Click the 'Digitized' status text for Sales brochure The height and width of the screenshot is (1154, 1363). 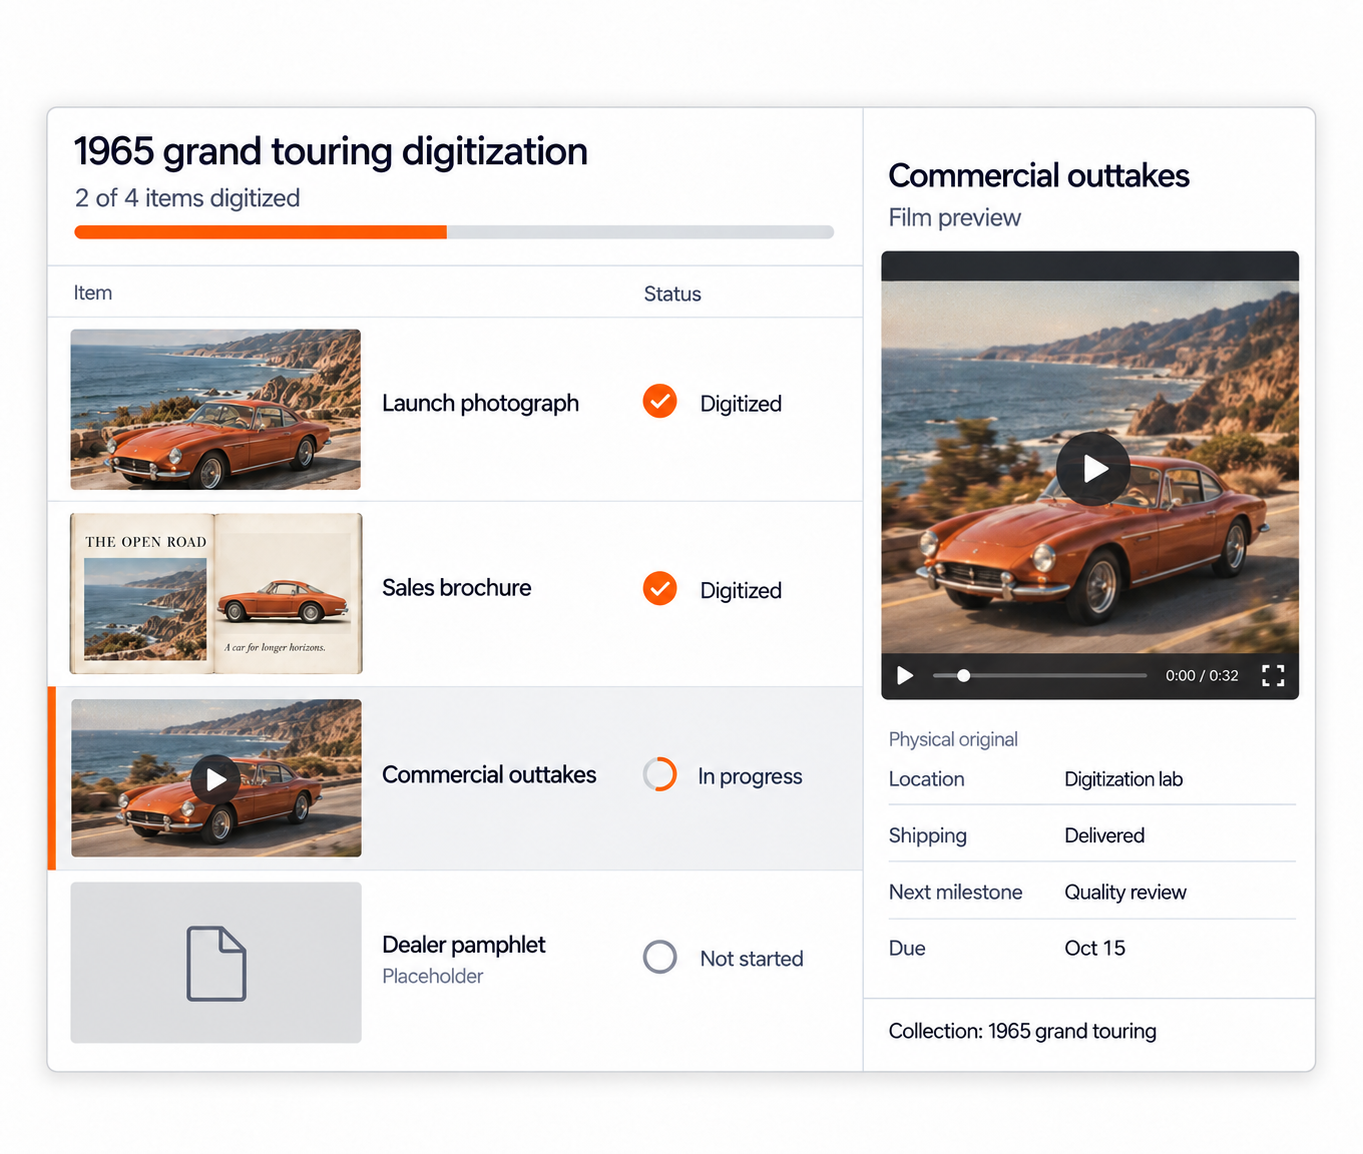741,591
